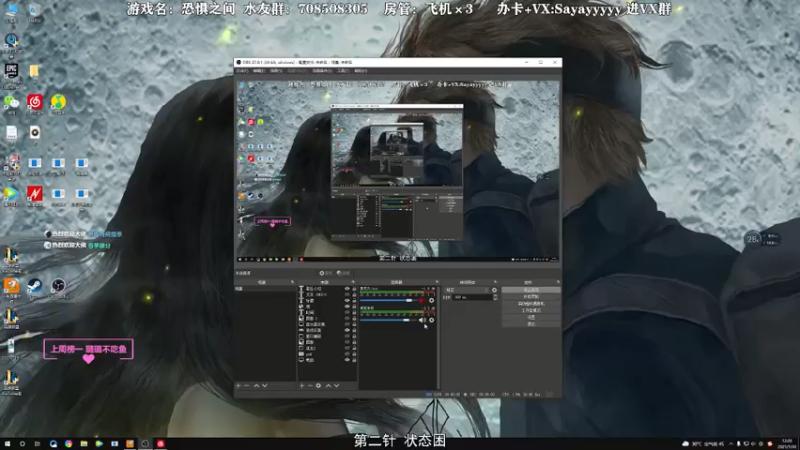This screenshot has width=800, height=450.
Task: Open the Recycle Bin desktop icon
Action: tap(35, 10)
